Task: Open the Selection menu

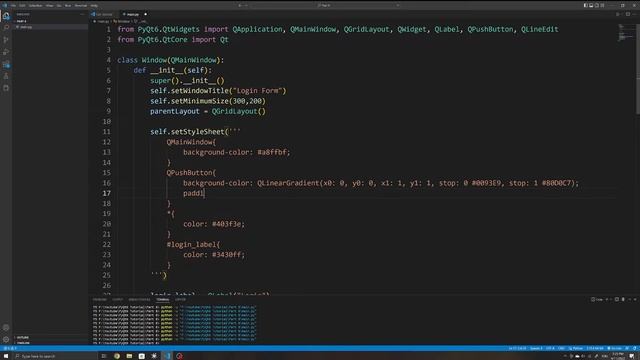Action: tap(36, 5)
